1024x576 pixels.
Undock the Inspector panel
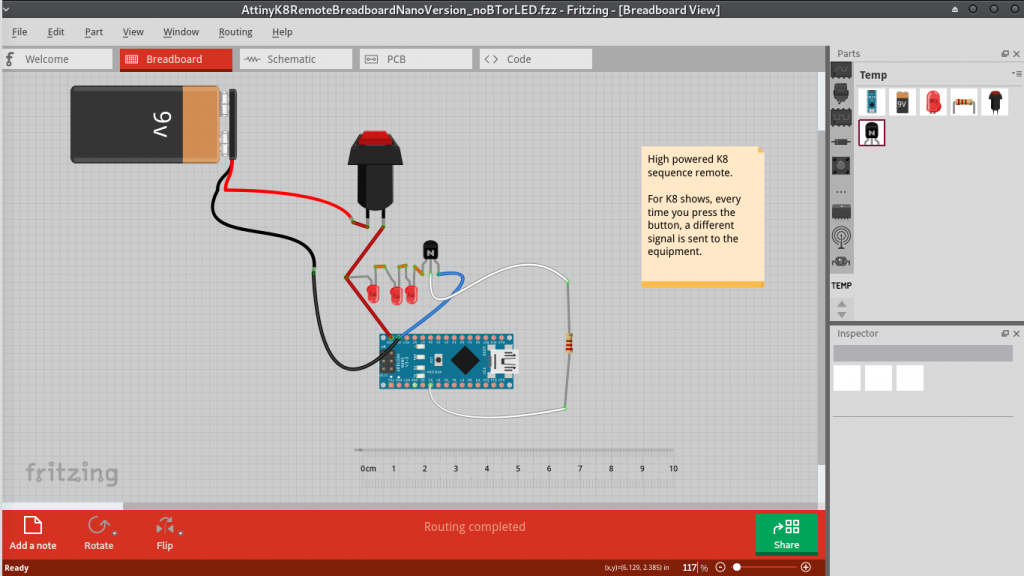[x=1005, y=333]
